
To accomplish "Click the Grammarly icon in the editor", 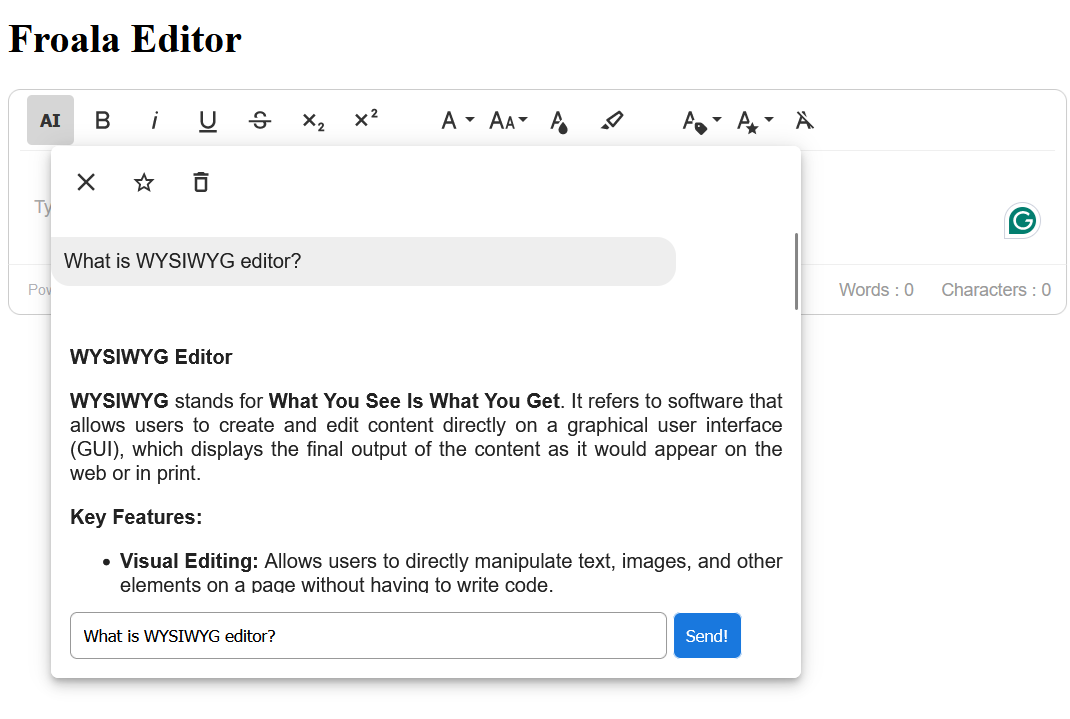I will 1022,220.
